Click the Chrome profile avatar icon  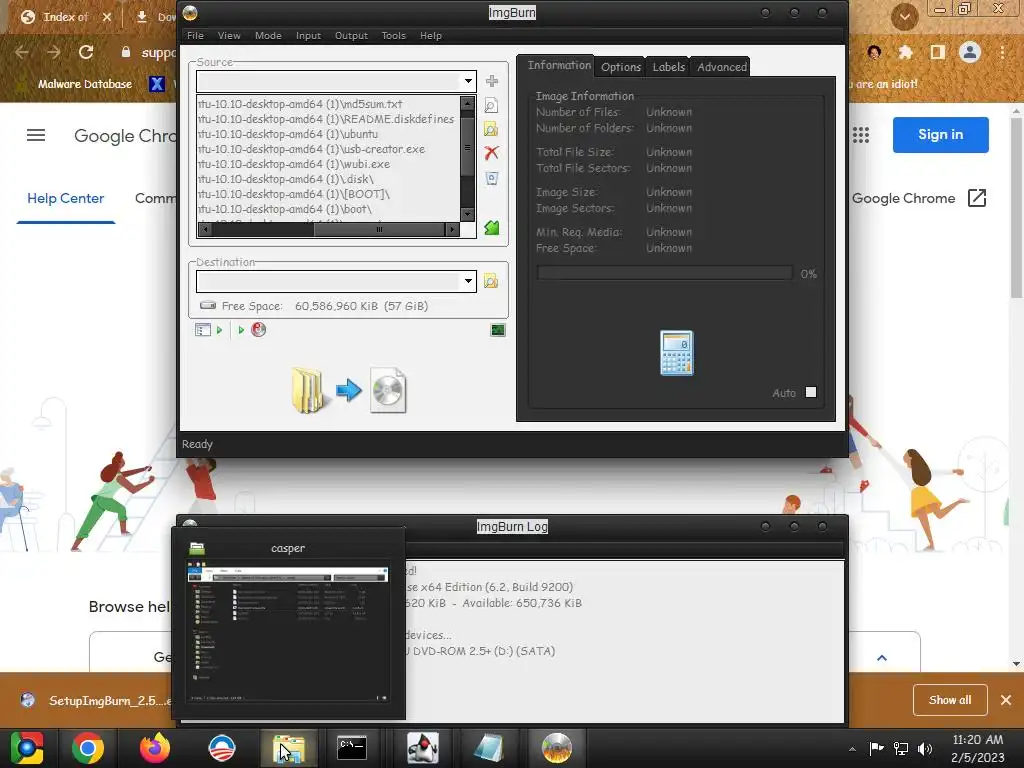(970, 52)
